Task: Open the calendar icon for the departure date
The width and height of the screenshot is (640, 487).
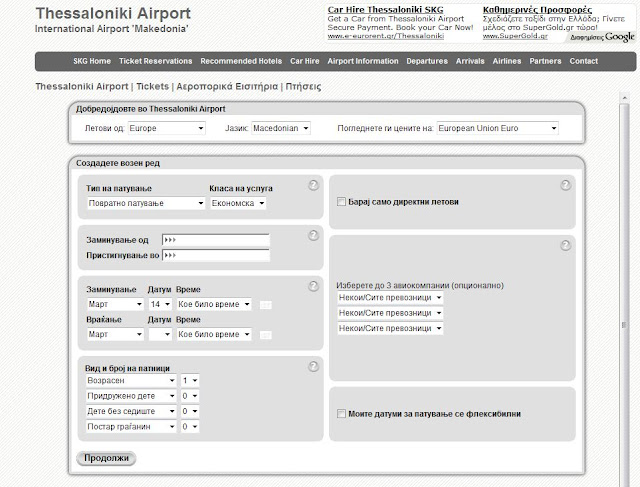Action: pyautogui.click(x=265, y=304)
